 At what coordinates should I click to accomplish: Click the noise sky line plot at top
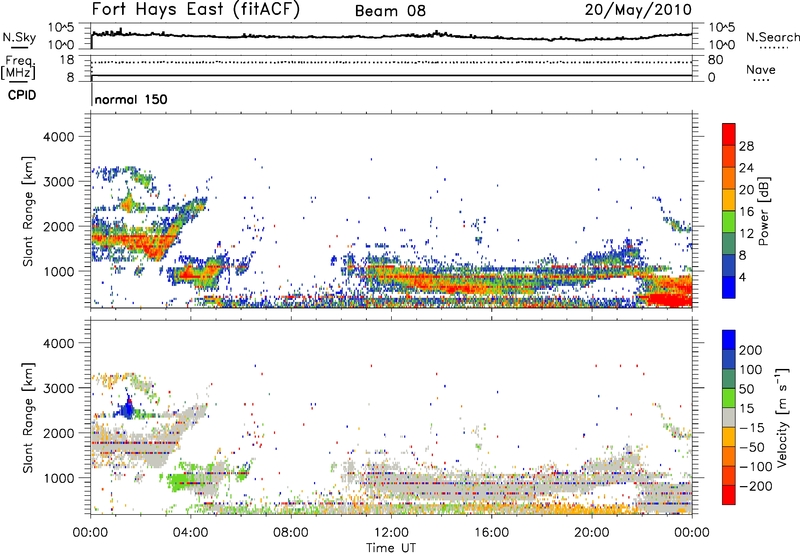coord(391,36)
